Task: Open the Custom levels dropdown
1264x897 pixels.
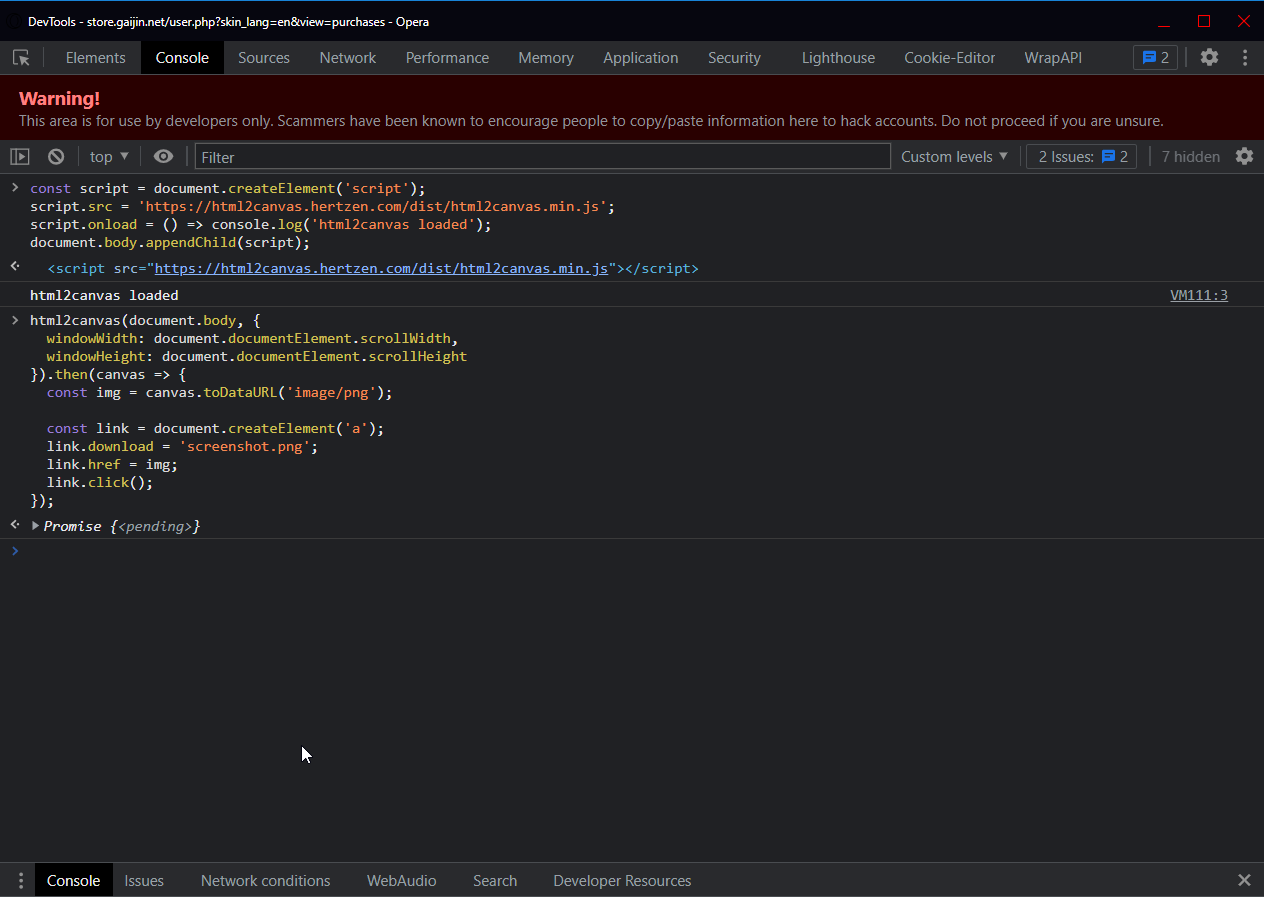Action: click(x=954, y=156)
